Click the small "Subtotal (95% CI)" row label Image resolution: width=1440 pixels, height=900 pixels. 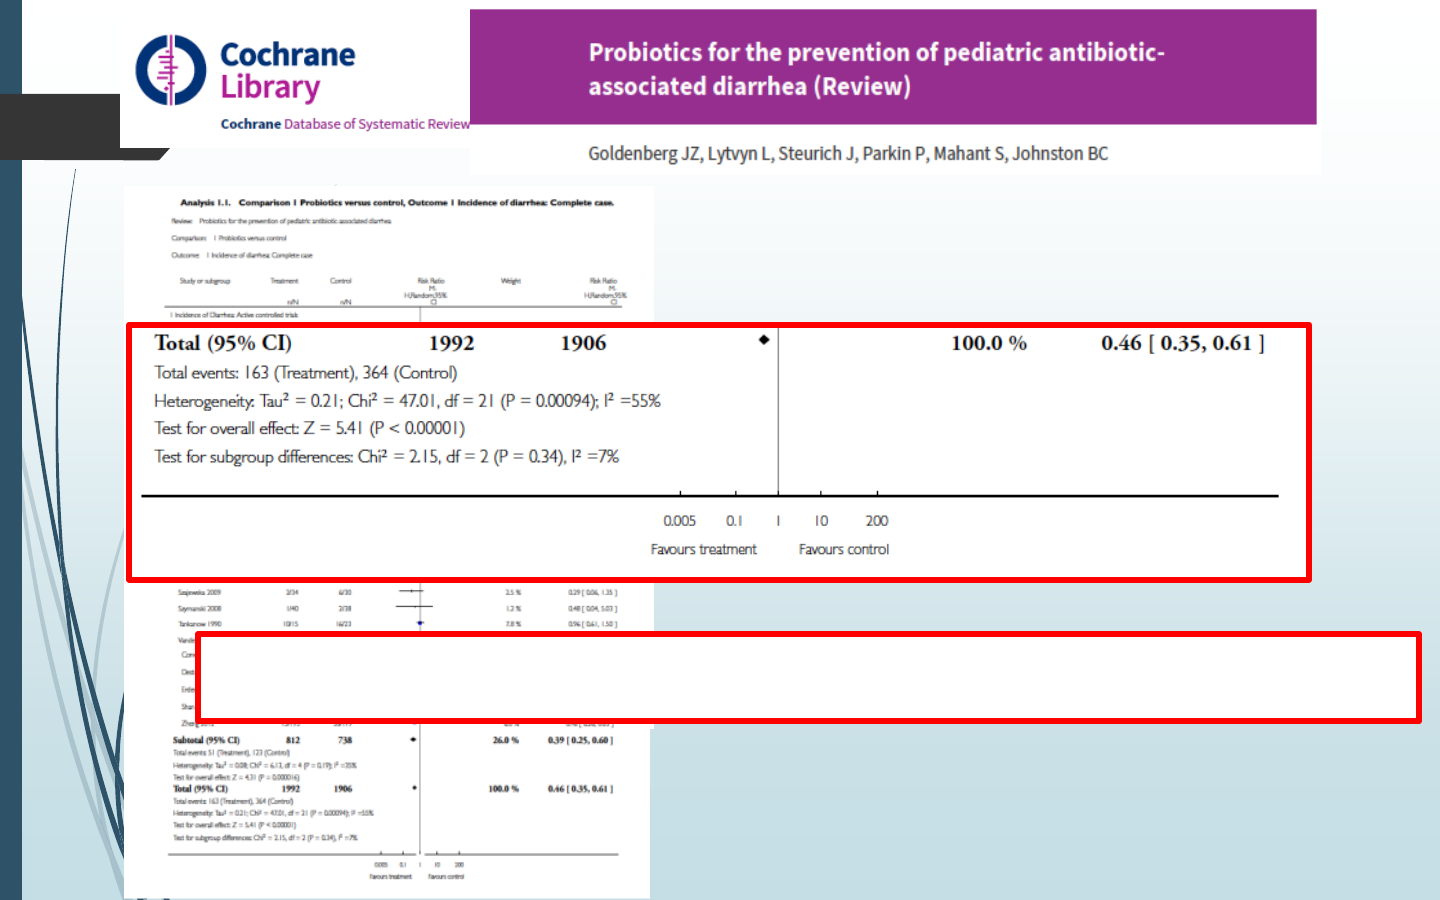coord(206,740)
